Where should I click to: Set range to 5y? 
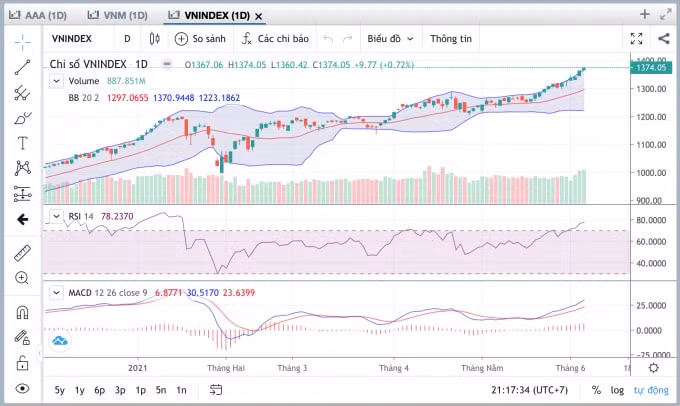(59, 390)
